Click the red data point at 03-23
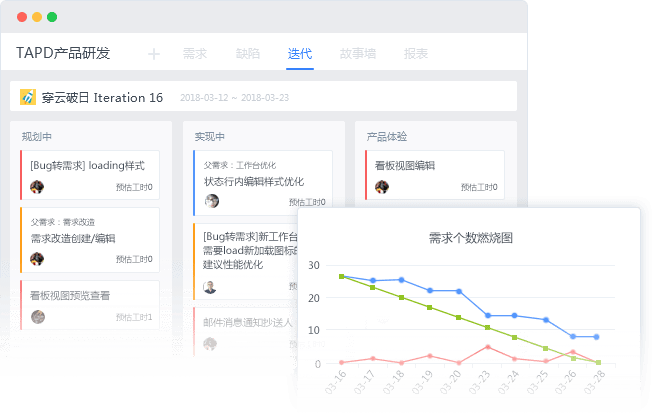This screenshot has height=413, width=652. [x=488, y=346]
